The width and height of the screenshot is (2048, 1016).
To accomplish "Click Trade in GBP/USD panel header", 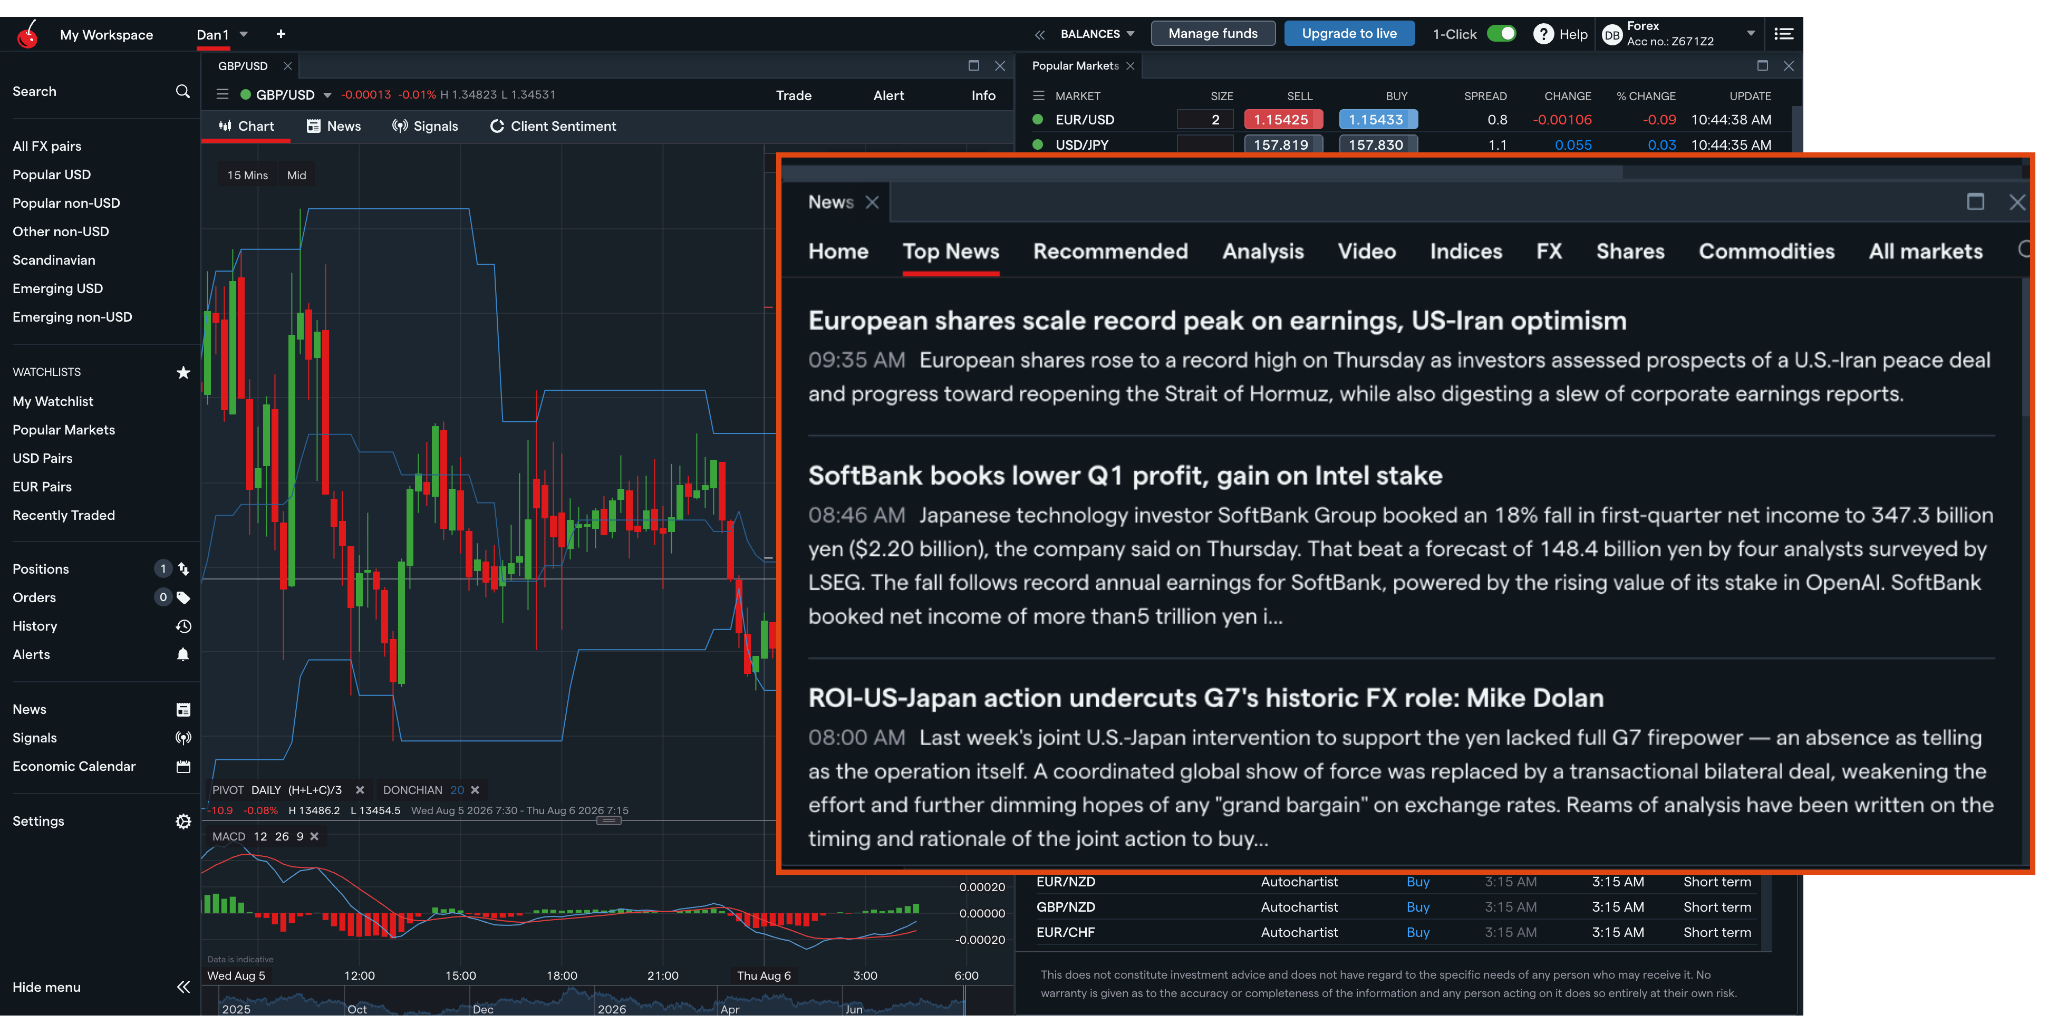I will coord(794,96).
